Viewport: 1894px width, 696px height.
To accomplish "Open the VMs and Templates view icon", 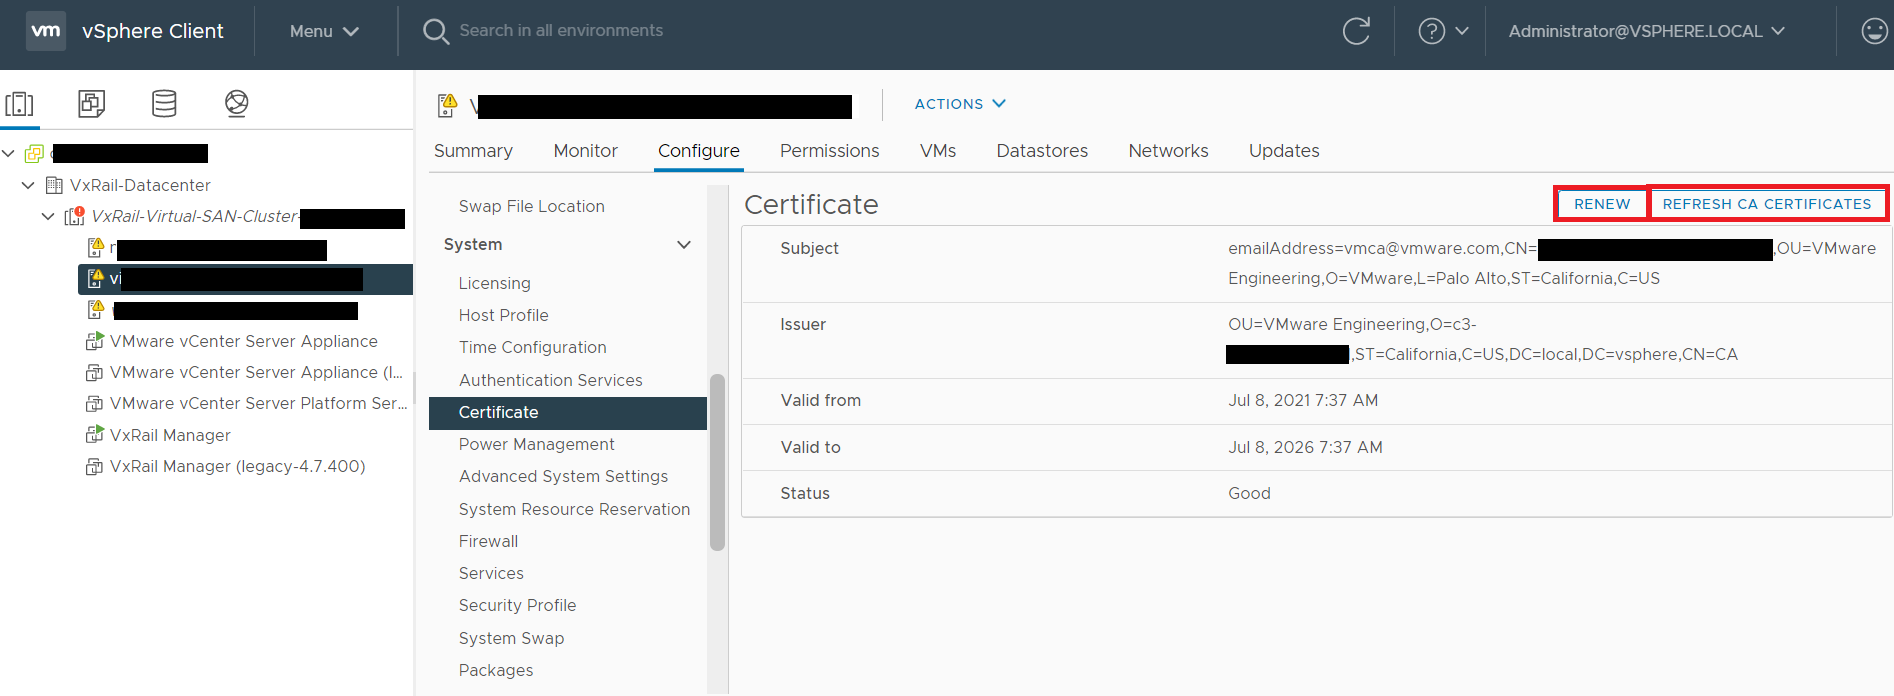I will (91, 103).
